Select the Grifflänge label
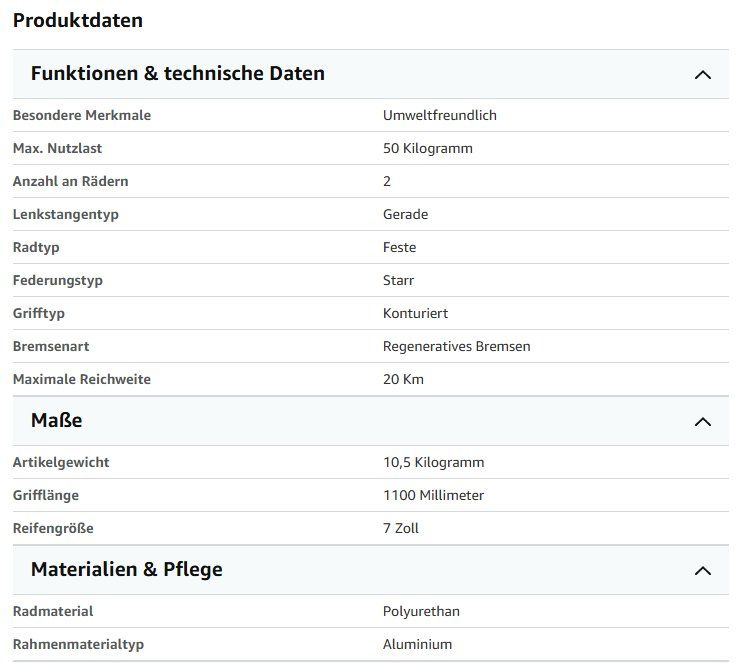The height and width of the screenshot is (663, 736). point(46,495)
